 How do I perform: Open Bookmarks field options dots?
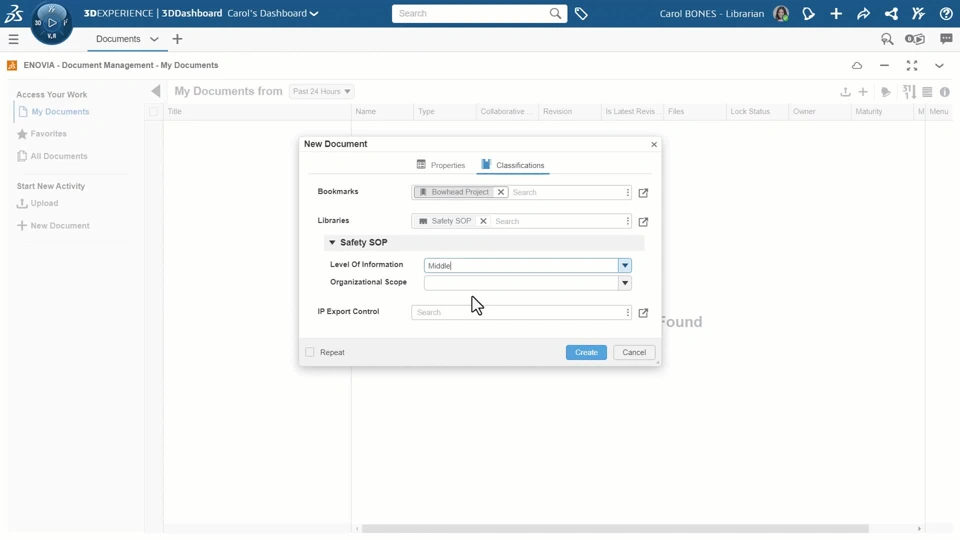point(628,192)
